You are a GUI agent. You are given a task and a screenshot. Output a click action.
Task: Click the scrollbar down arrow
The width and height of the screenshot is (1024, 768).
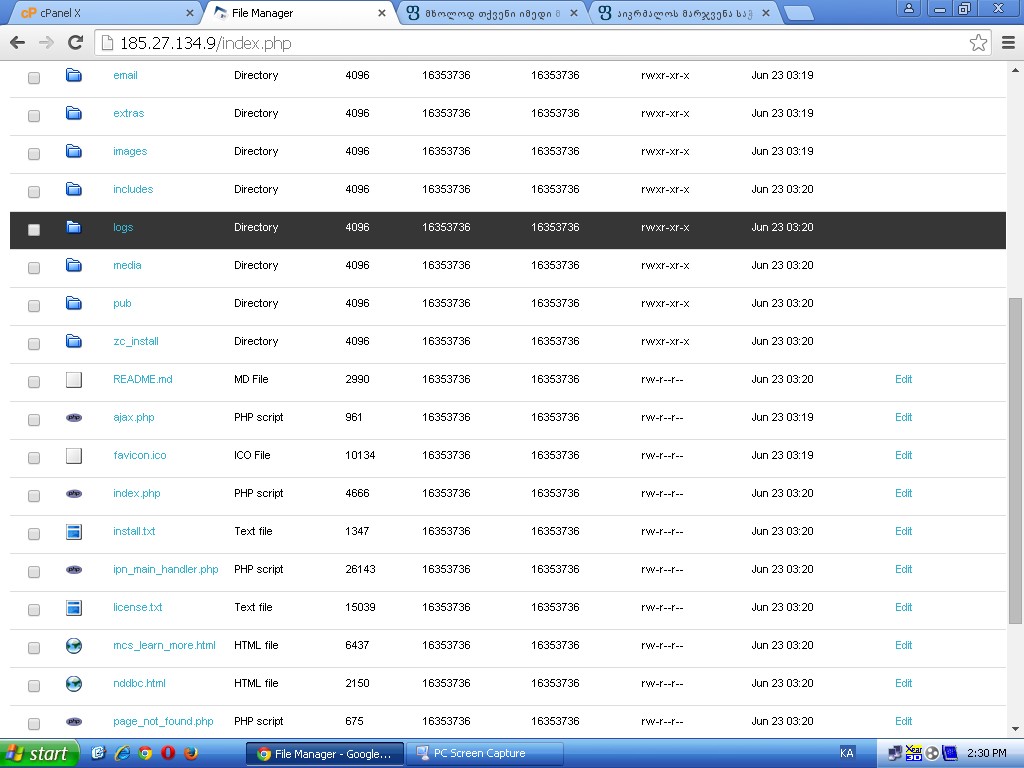[x=1016, y=729]
